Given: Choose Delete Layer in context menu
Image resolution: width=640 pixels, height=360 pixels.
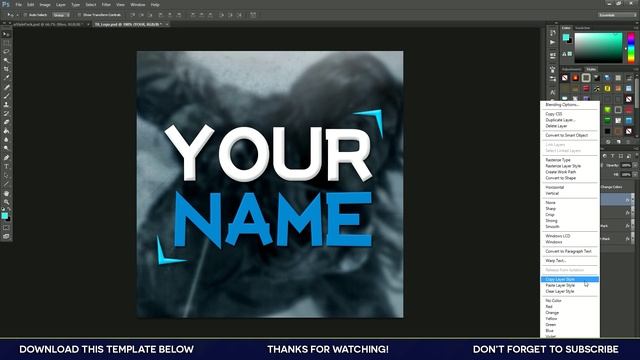Looking at the screenshot, I should [556, 126].
